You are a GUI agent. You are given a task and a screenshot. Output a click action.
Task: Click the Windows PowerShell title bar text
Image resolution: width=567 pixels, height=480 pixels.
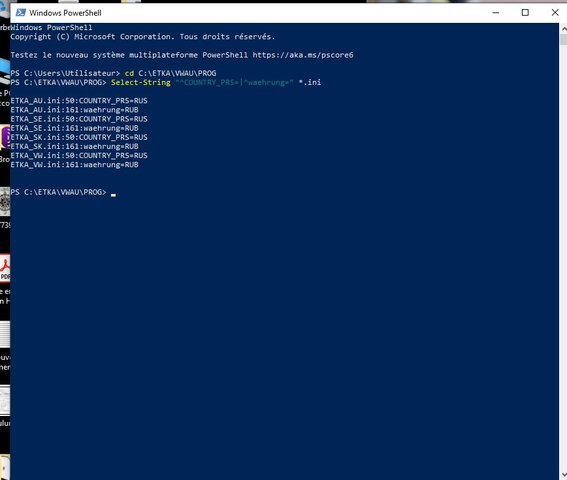65,13
